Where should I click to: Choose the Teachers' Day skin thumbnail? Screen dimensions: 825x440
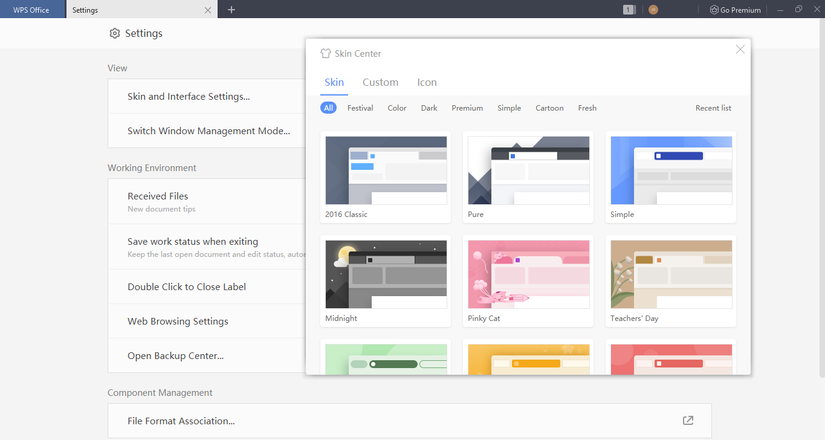pyautogui.click(x=671, y=274)
